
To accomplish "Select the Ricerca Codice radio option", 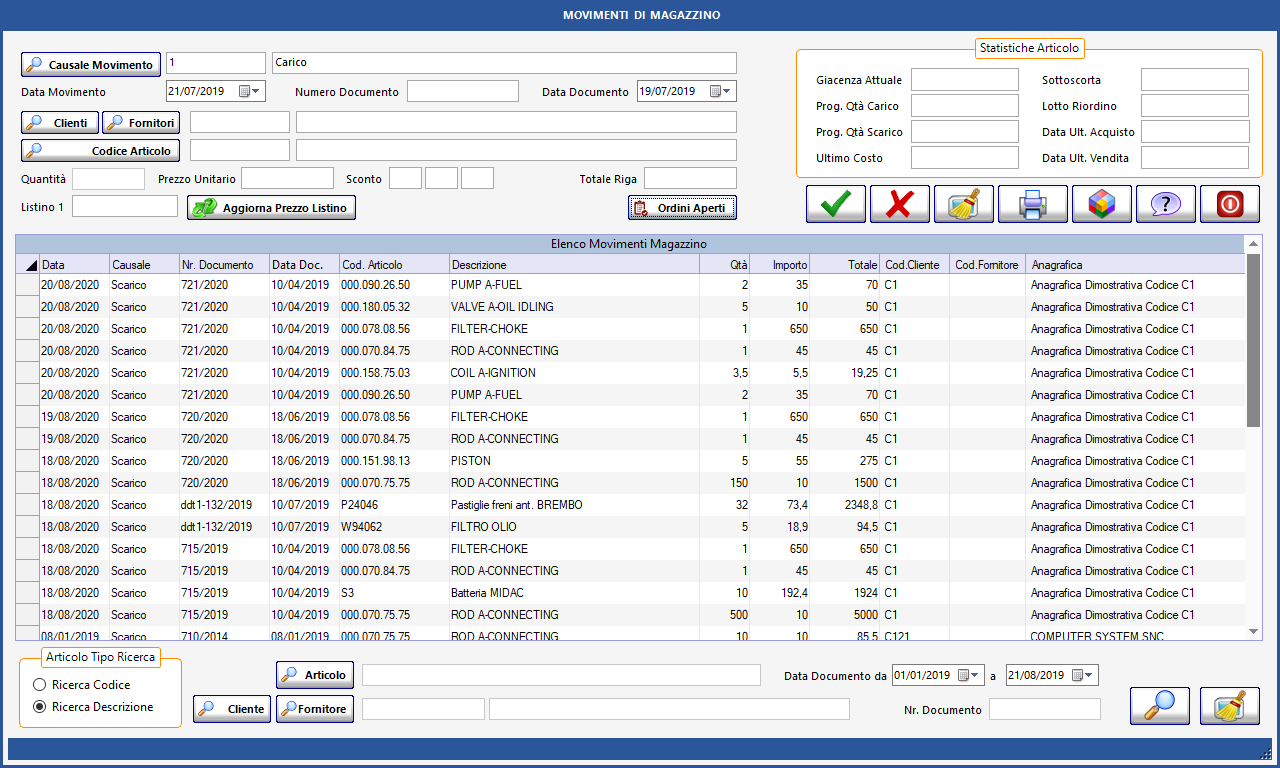I will (40, 685).
